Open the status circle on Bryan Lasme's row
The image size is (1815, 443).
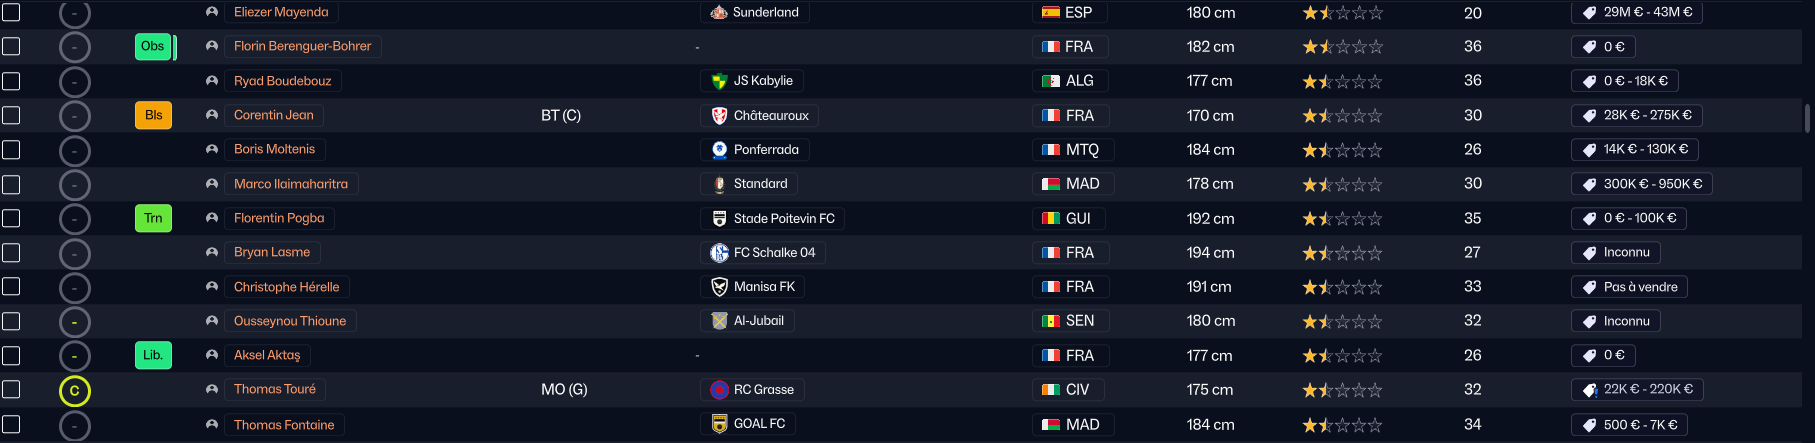click(75, 254)
